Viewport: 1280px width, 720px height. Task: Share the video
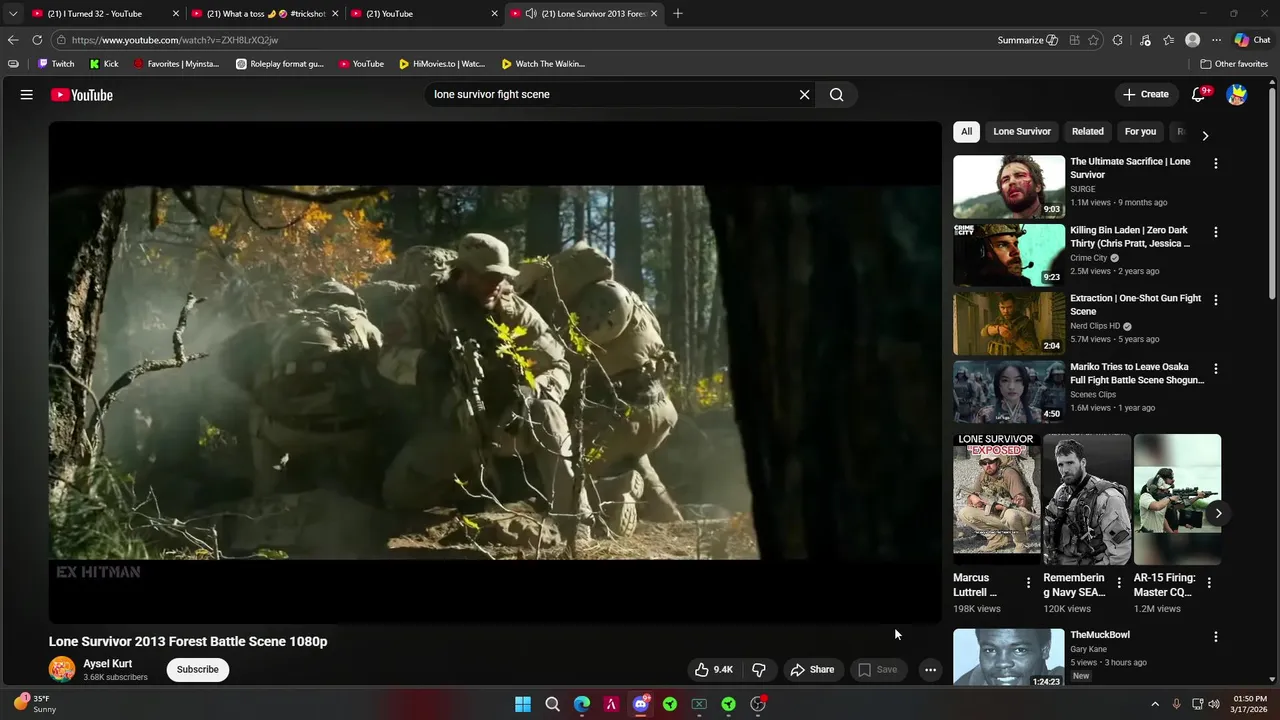click(812, 670)
